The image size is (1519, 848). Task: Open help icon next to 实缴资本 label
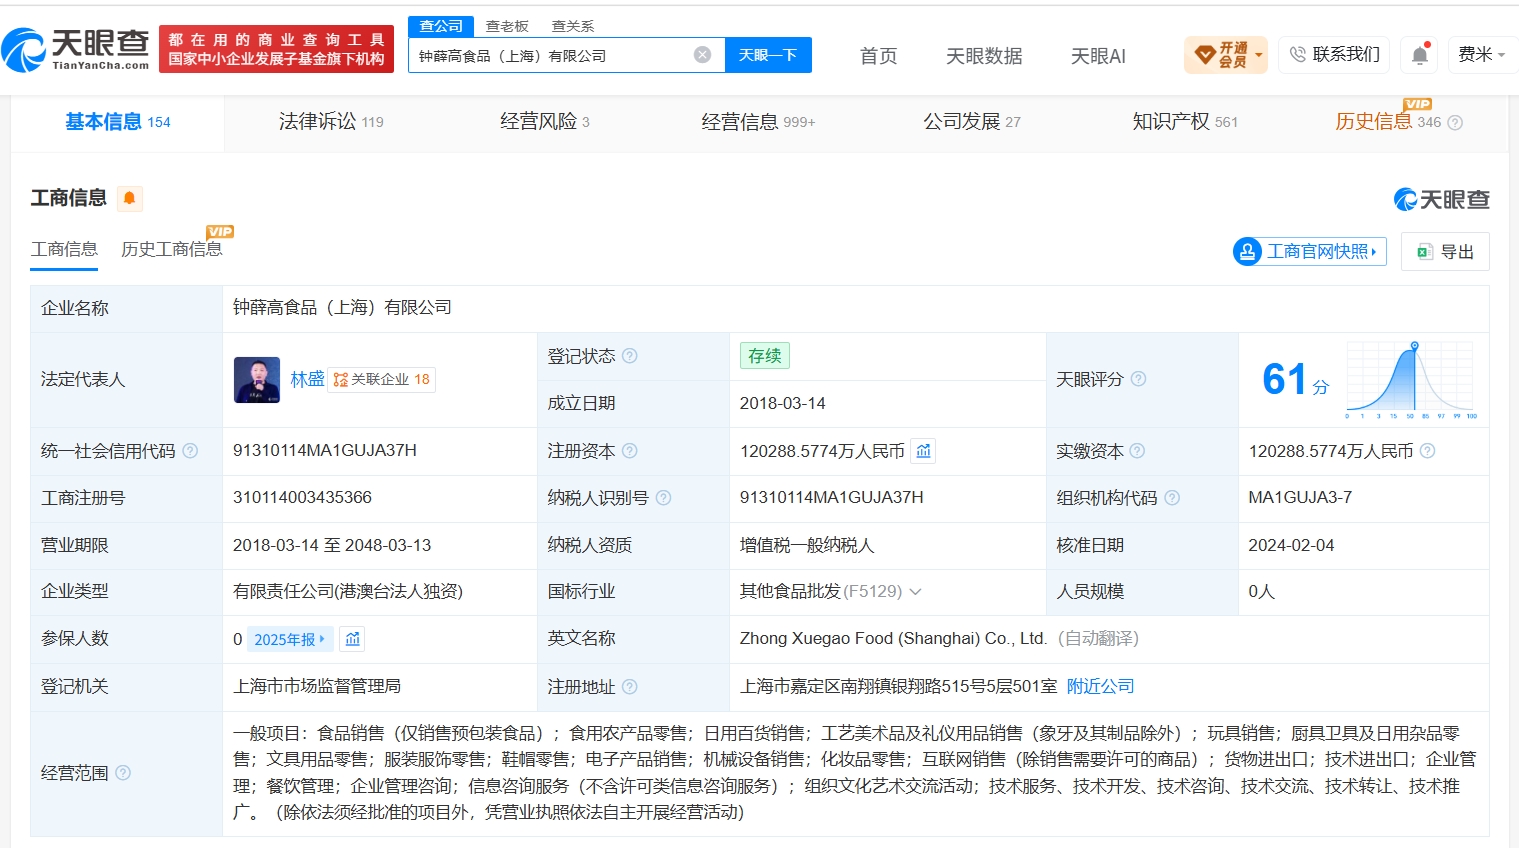coord(1137,451)
